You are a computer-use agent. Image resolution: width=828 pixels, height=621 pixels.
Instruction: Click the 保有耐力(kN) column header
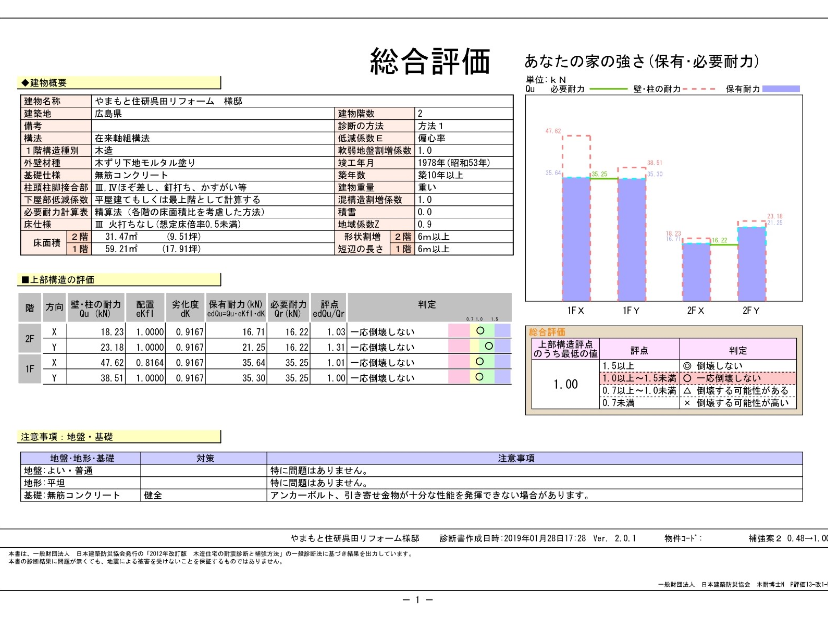236,308
